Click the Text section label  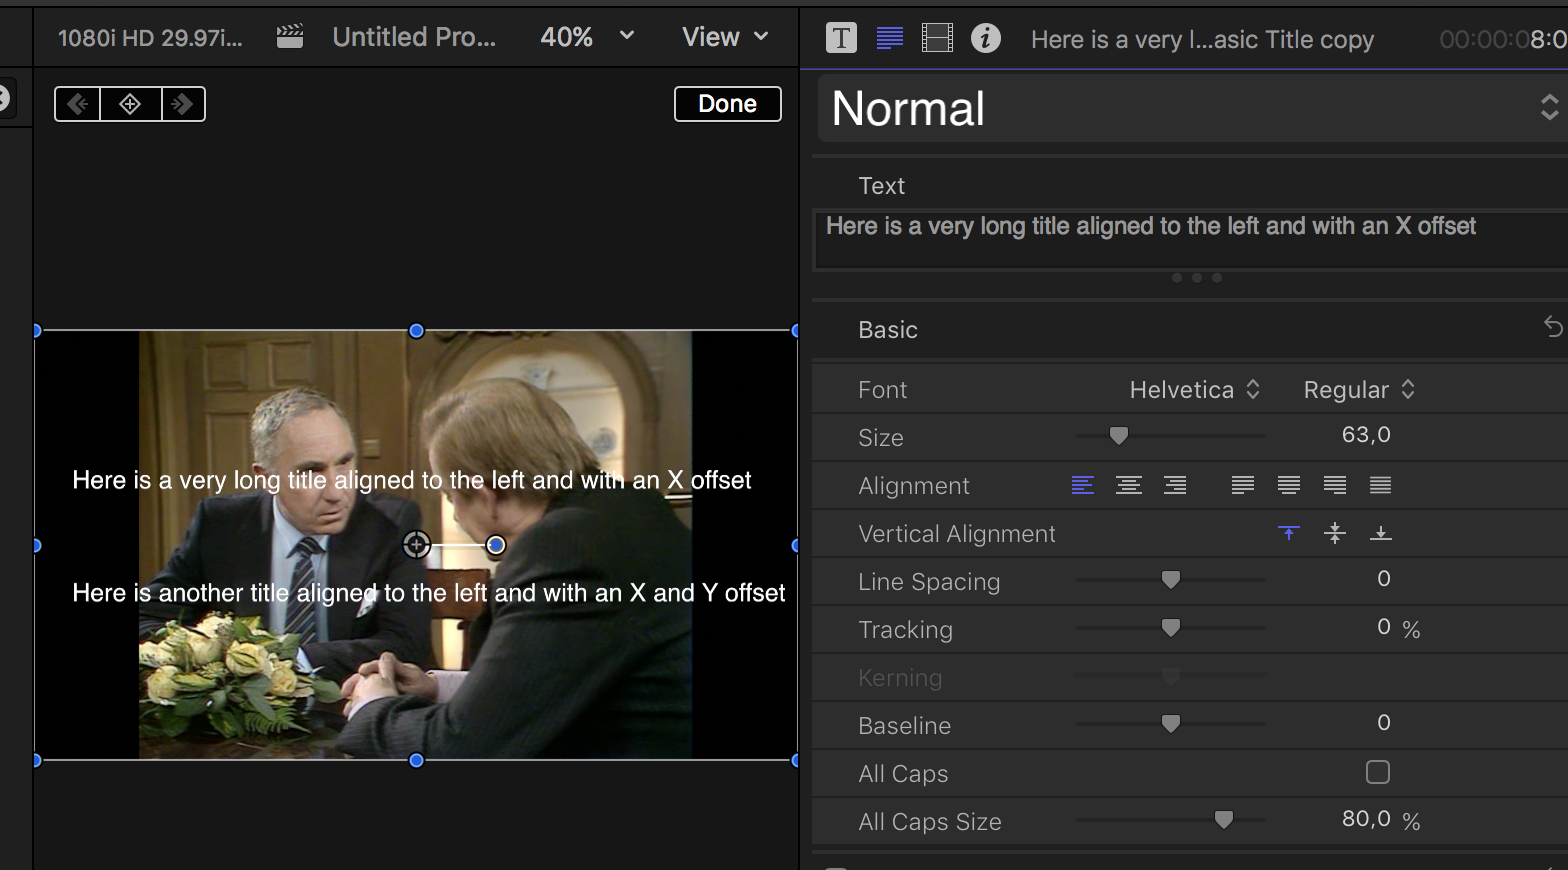click(881, 186)
